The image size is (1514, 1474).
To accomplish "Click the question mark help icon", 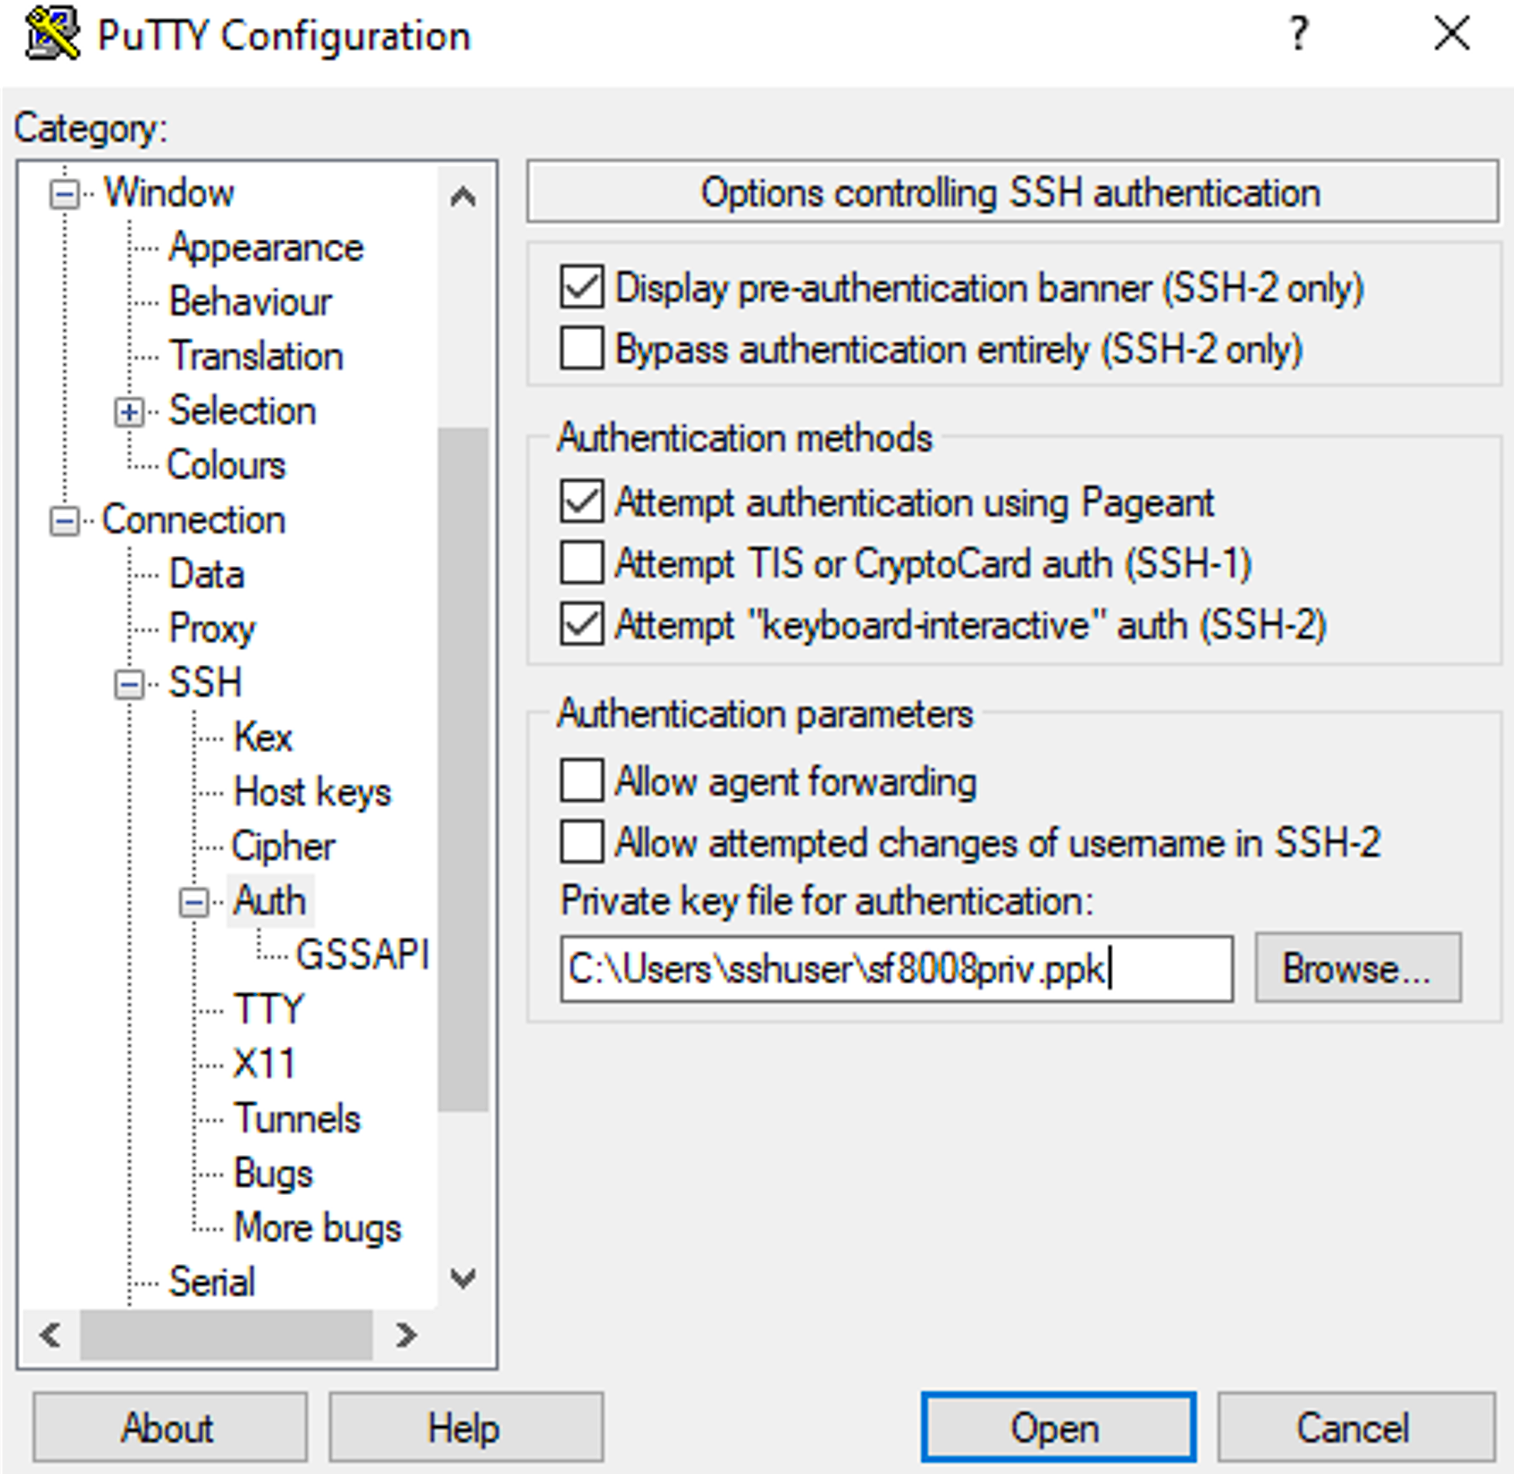I will (1297, 34).
